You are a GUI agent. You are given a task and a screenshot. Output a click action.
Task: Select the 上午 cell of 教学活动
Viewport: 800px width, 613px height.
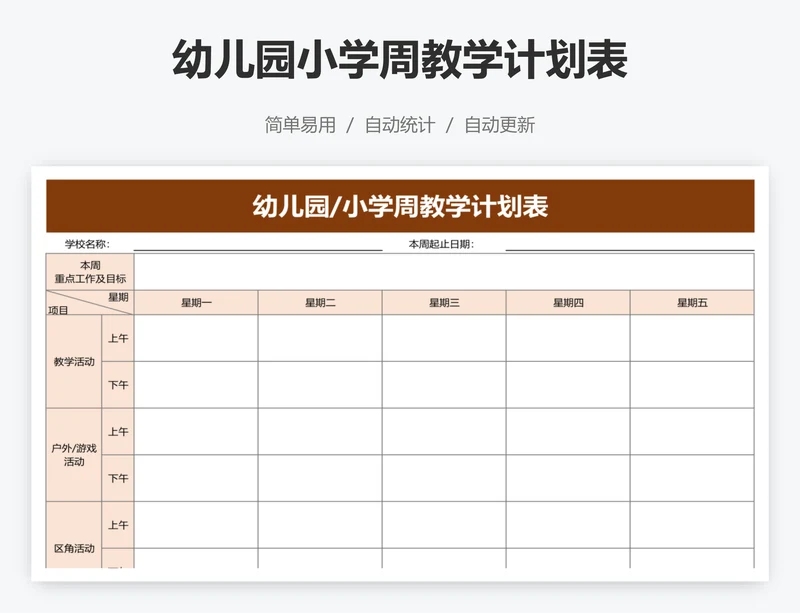coord(118,338)
